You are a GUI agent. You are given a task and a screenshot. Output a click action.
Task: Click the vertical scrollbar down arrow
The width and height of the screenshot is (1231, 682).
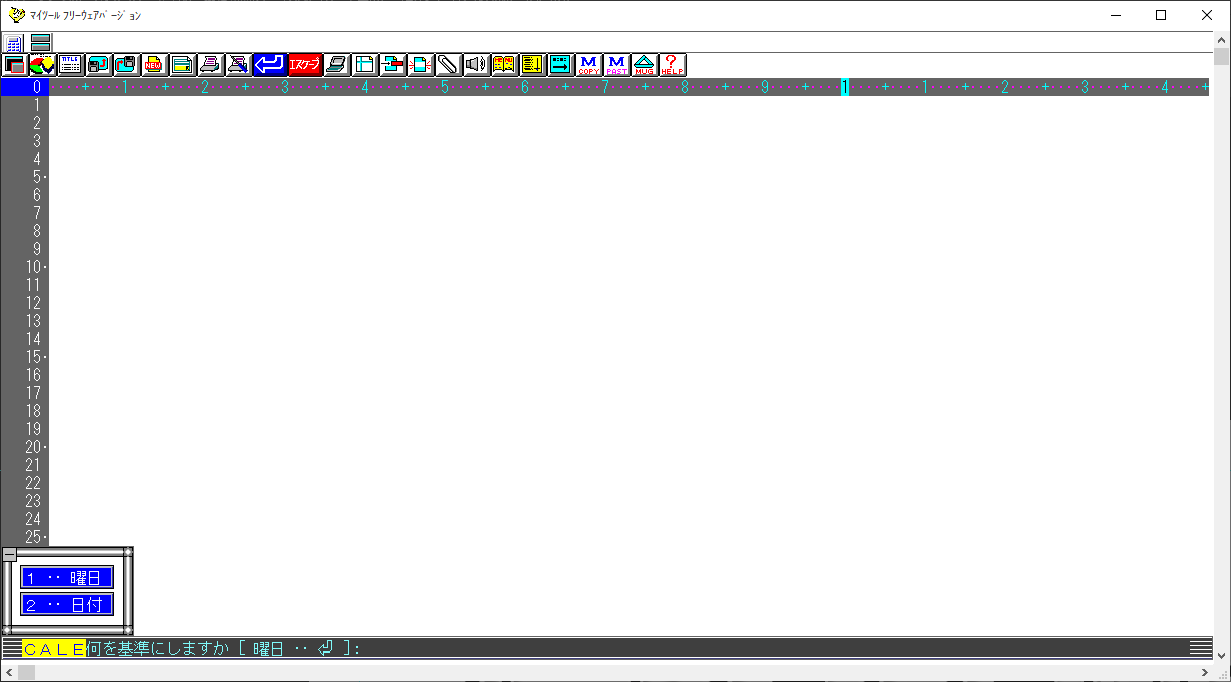pyautogui.click(x=1222, y=655)
